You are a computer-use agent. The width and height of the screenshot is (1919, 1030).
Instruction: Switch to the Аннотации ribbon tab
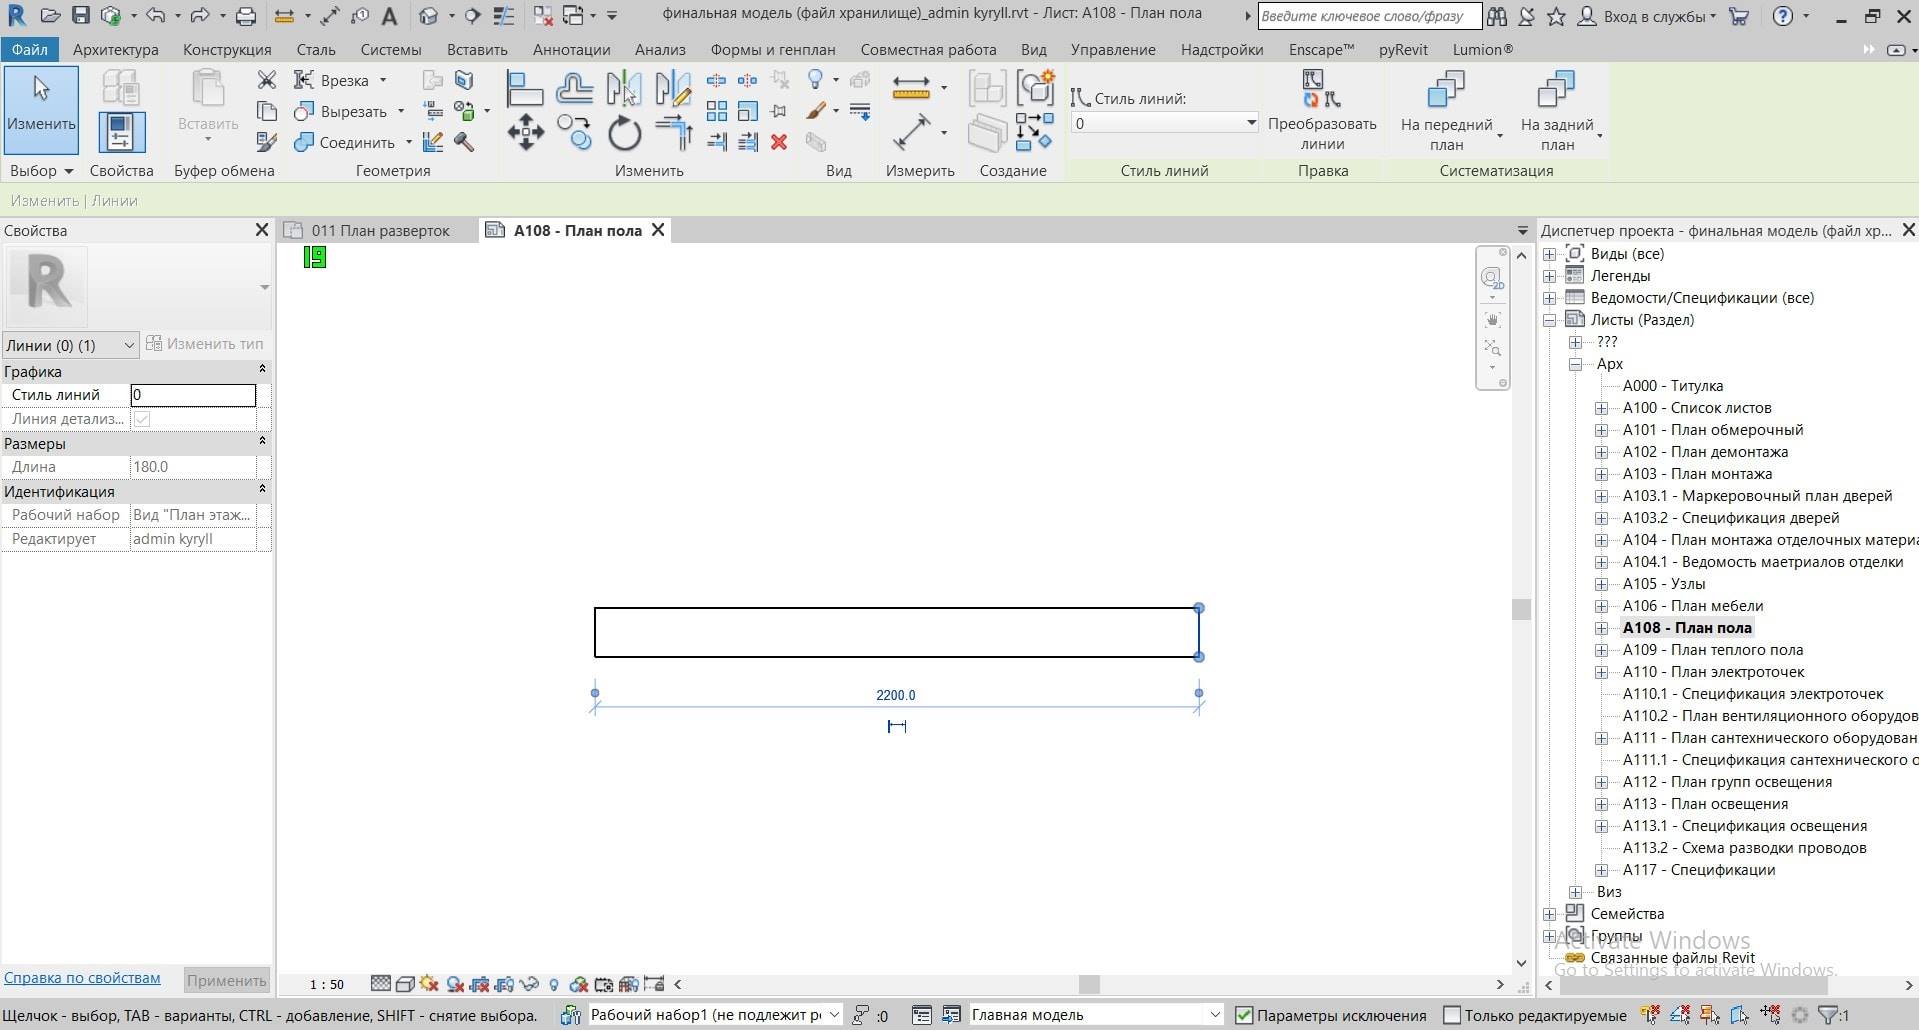[571, 49]
